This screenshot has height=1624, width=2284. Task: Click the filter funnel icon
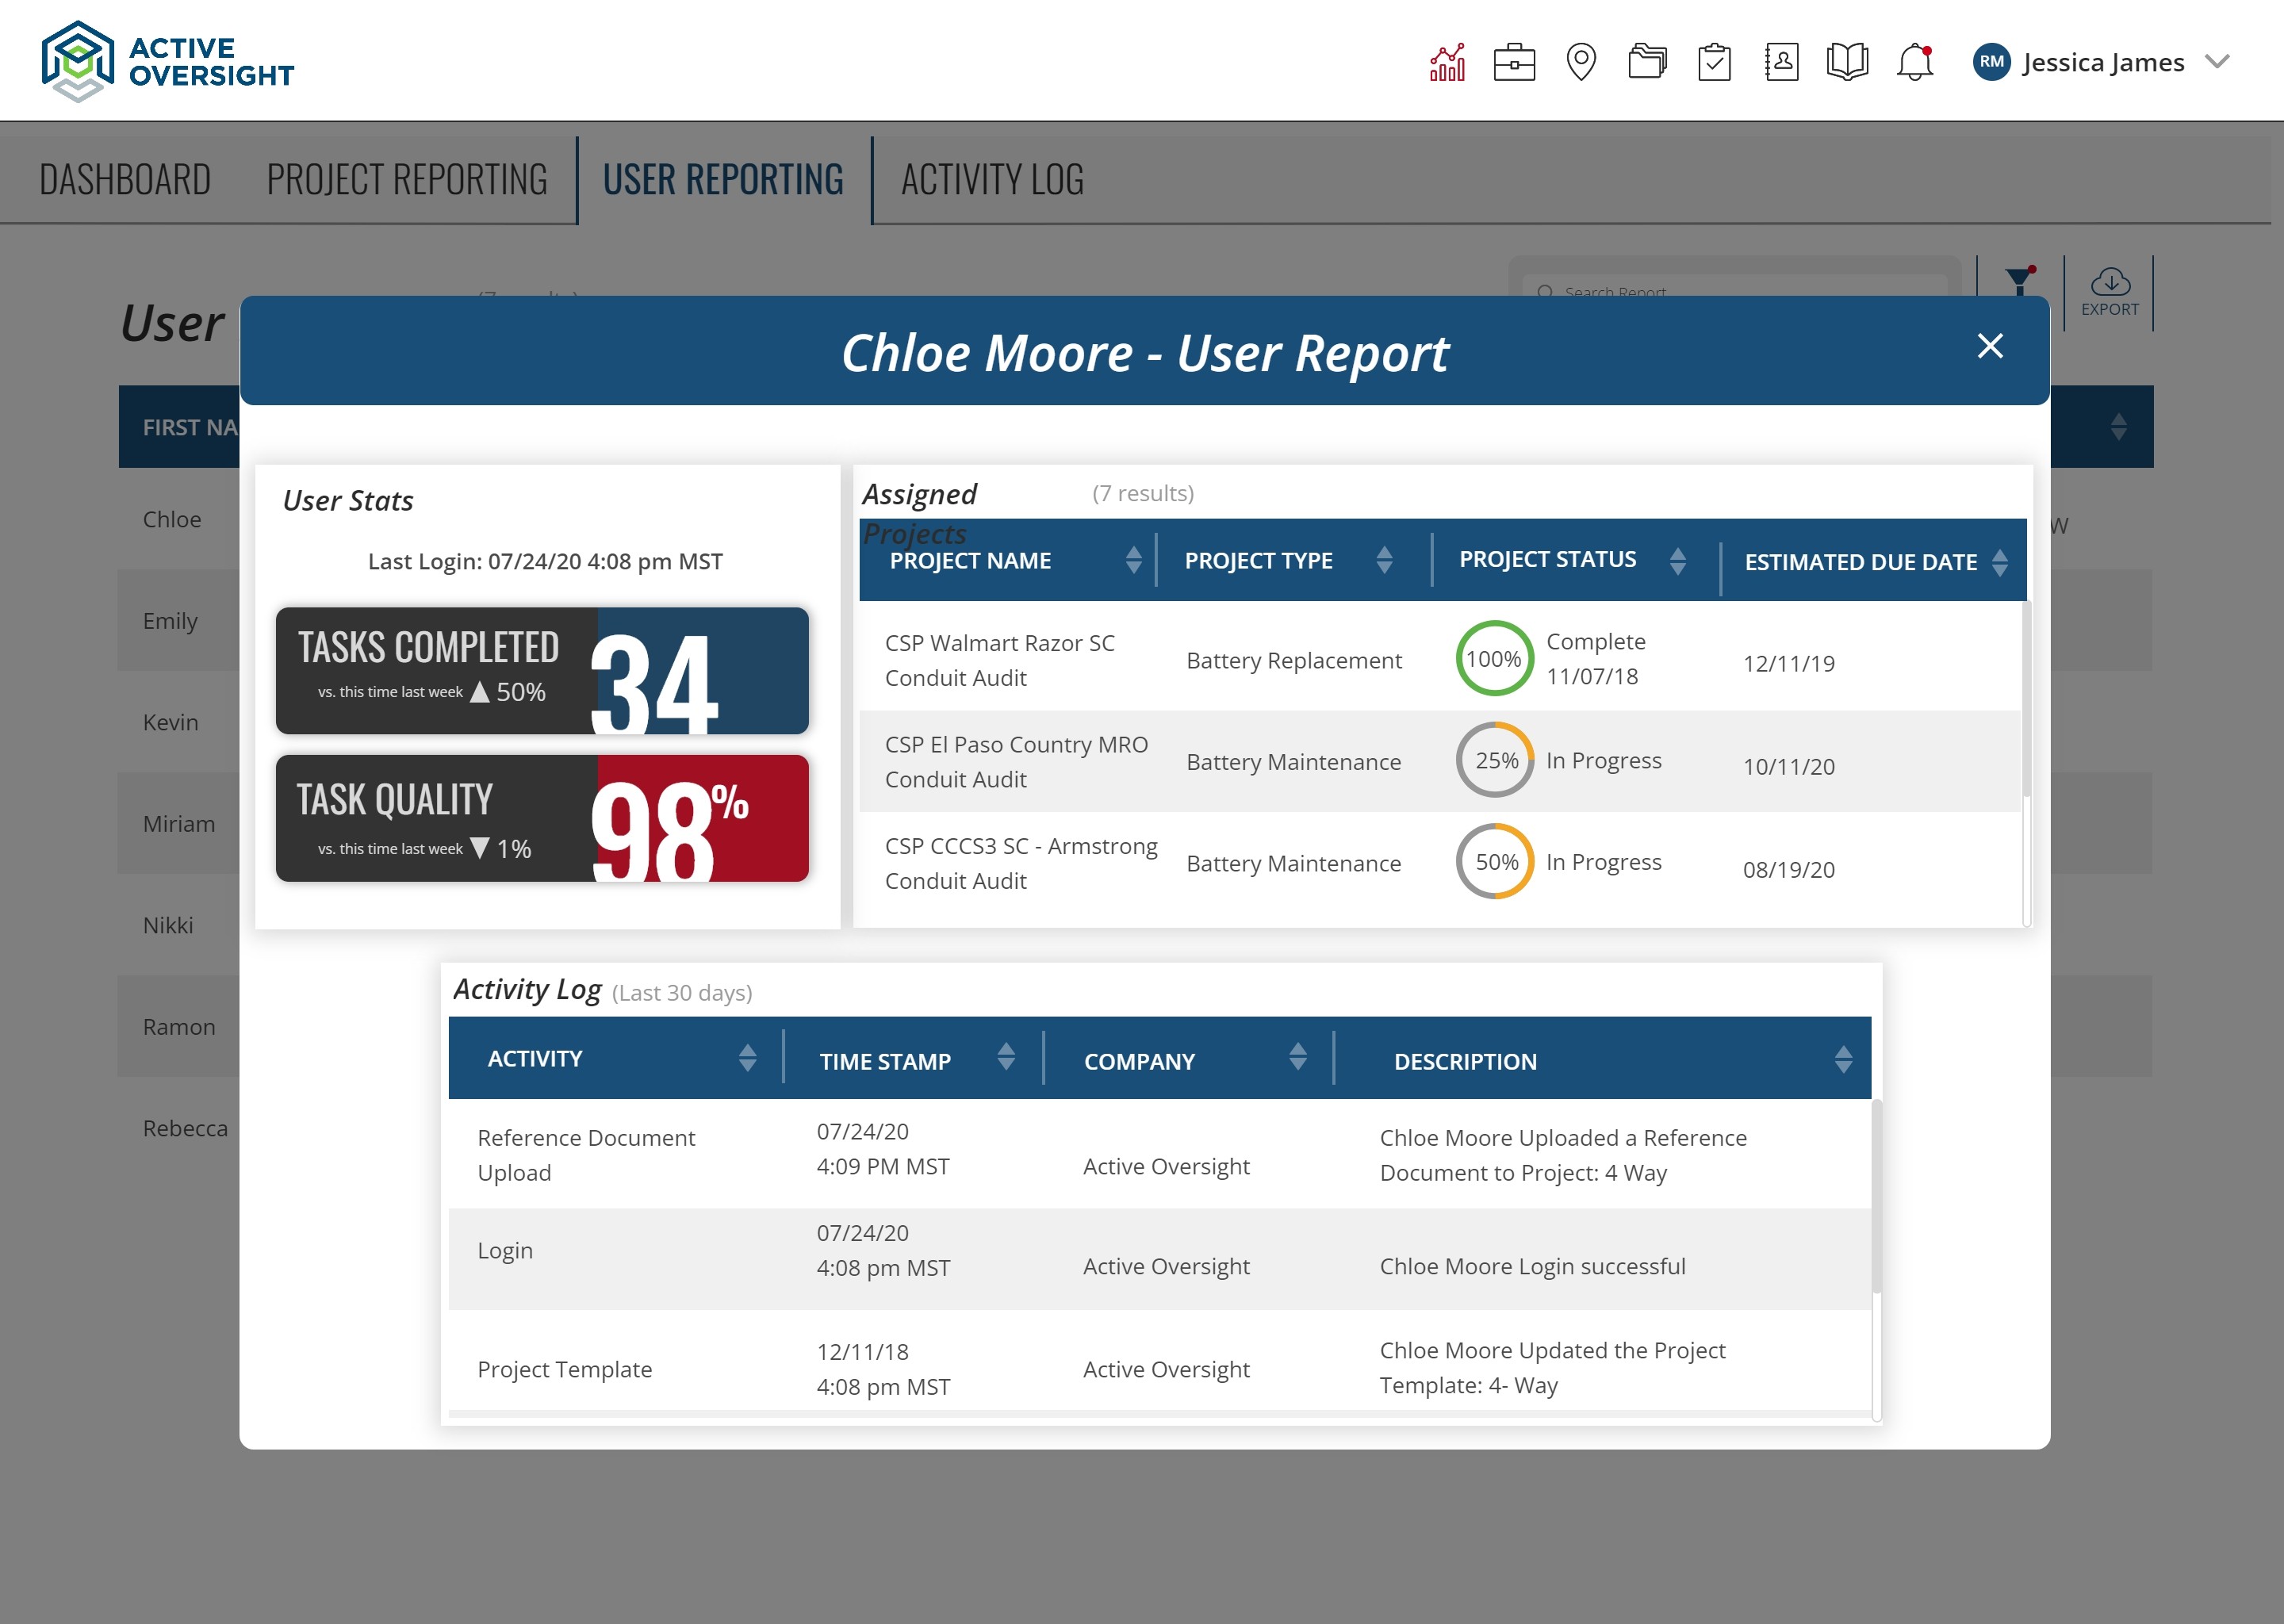pyautogui.click(x=2019, y=281)
